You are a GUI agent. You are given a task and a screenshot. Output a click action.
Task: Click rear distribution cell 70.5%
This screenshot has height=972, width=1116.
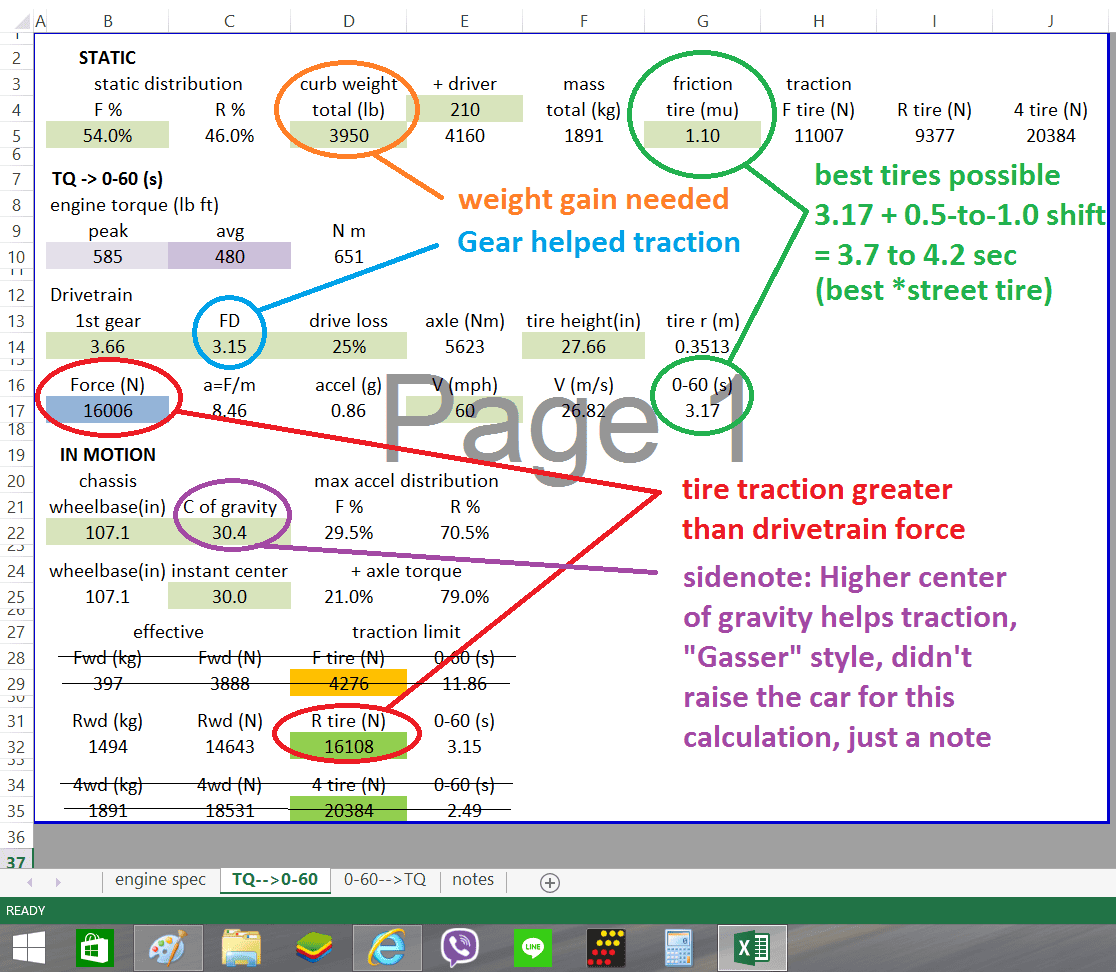pos(465,532)
